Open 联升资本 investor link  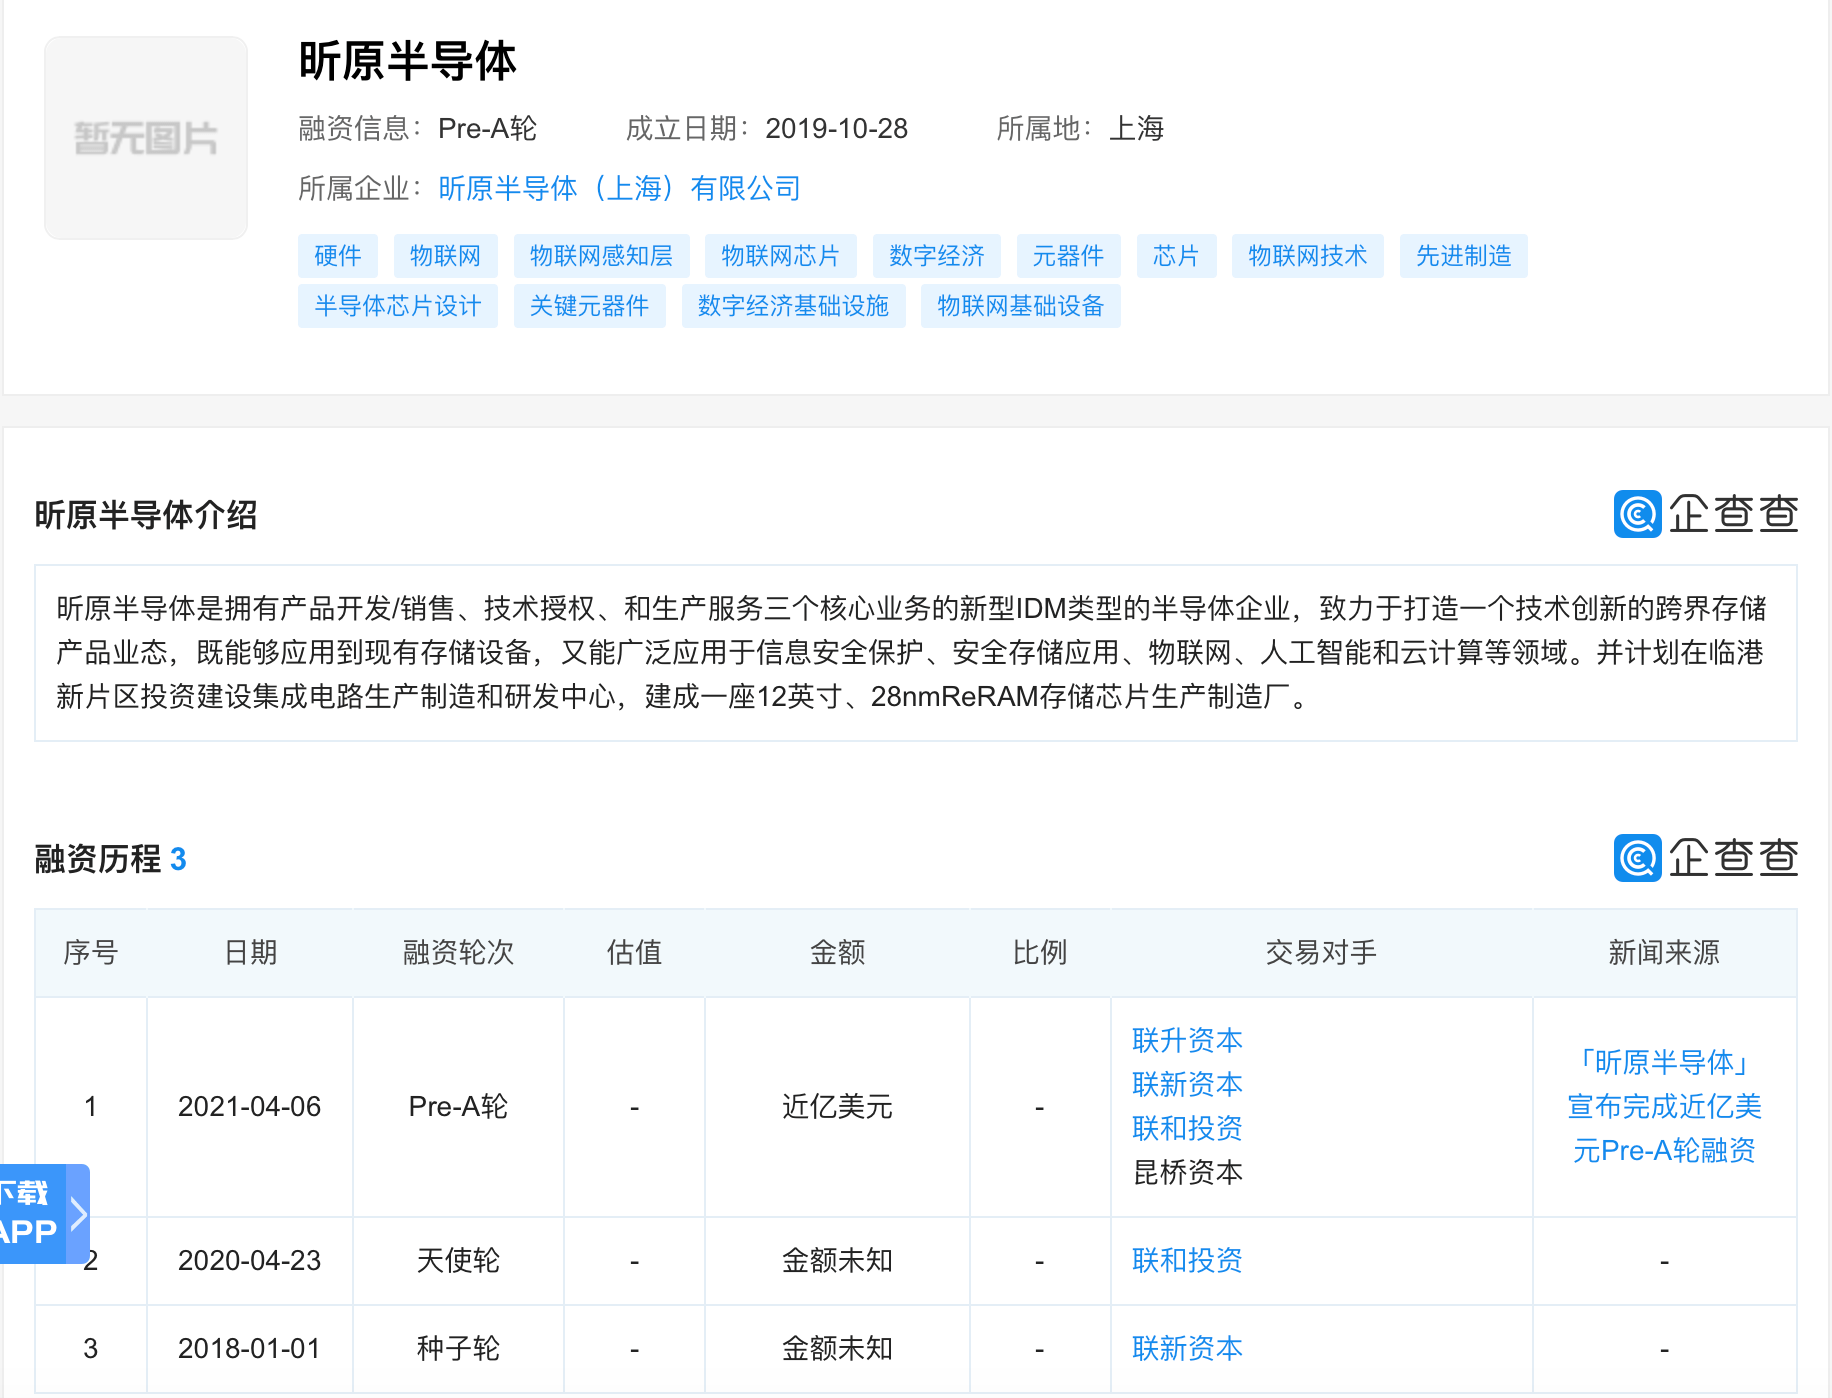click(x=1187, y=1040)
